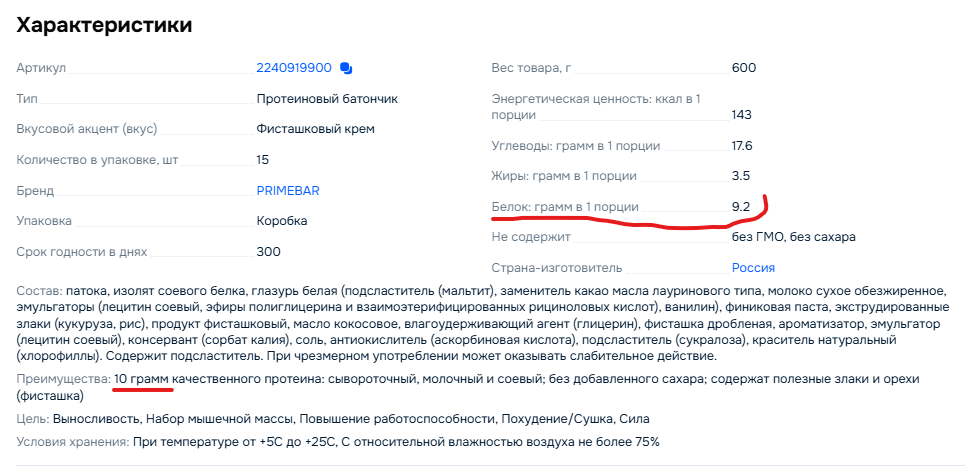Click the Преимущества label
The image size is (965, 467).
tap(63, 380)
